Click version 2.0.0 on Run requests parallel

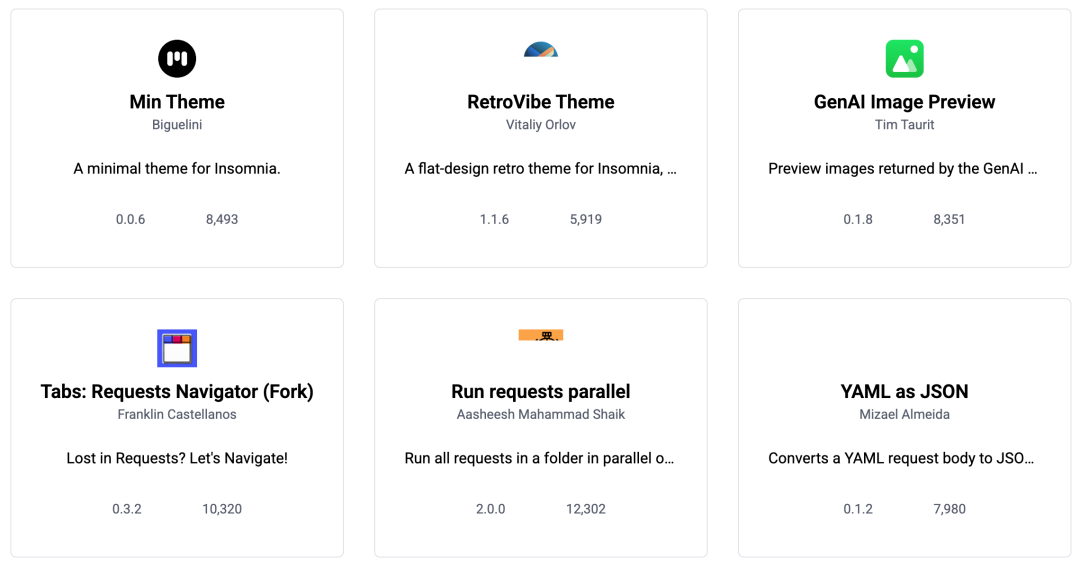(491, 509)
